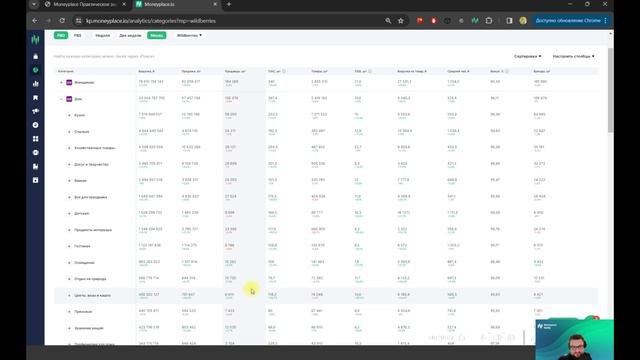Open the Wildberries marketplace dropdown
This screenshot has height=360, width=640.
point(189,36)
